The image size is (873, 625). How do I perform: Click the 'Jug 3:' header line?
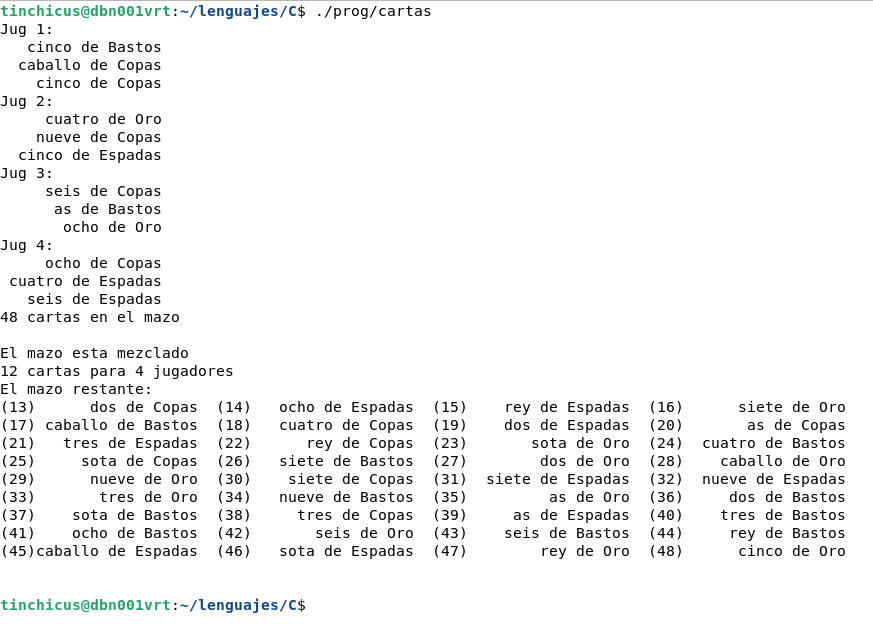tap(27, 173)
